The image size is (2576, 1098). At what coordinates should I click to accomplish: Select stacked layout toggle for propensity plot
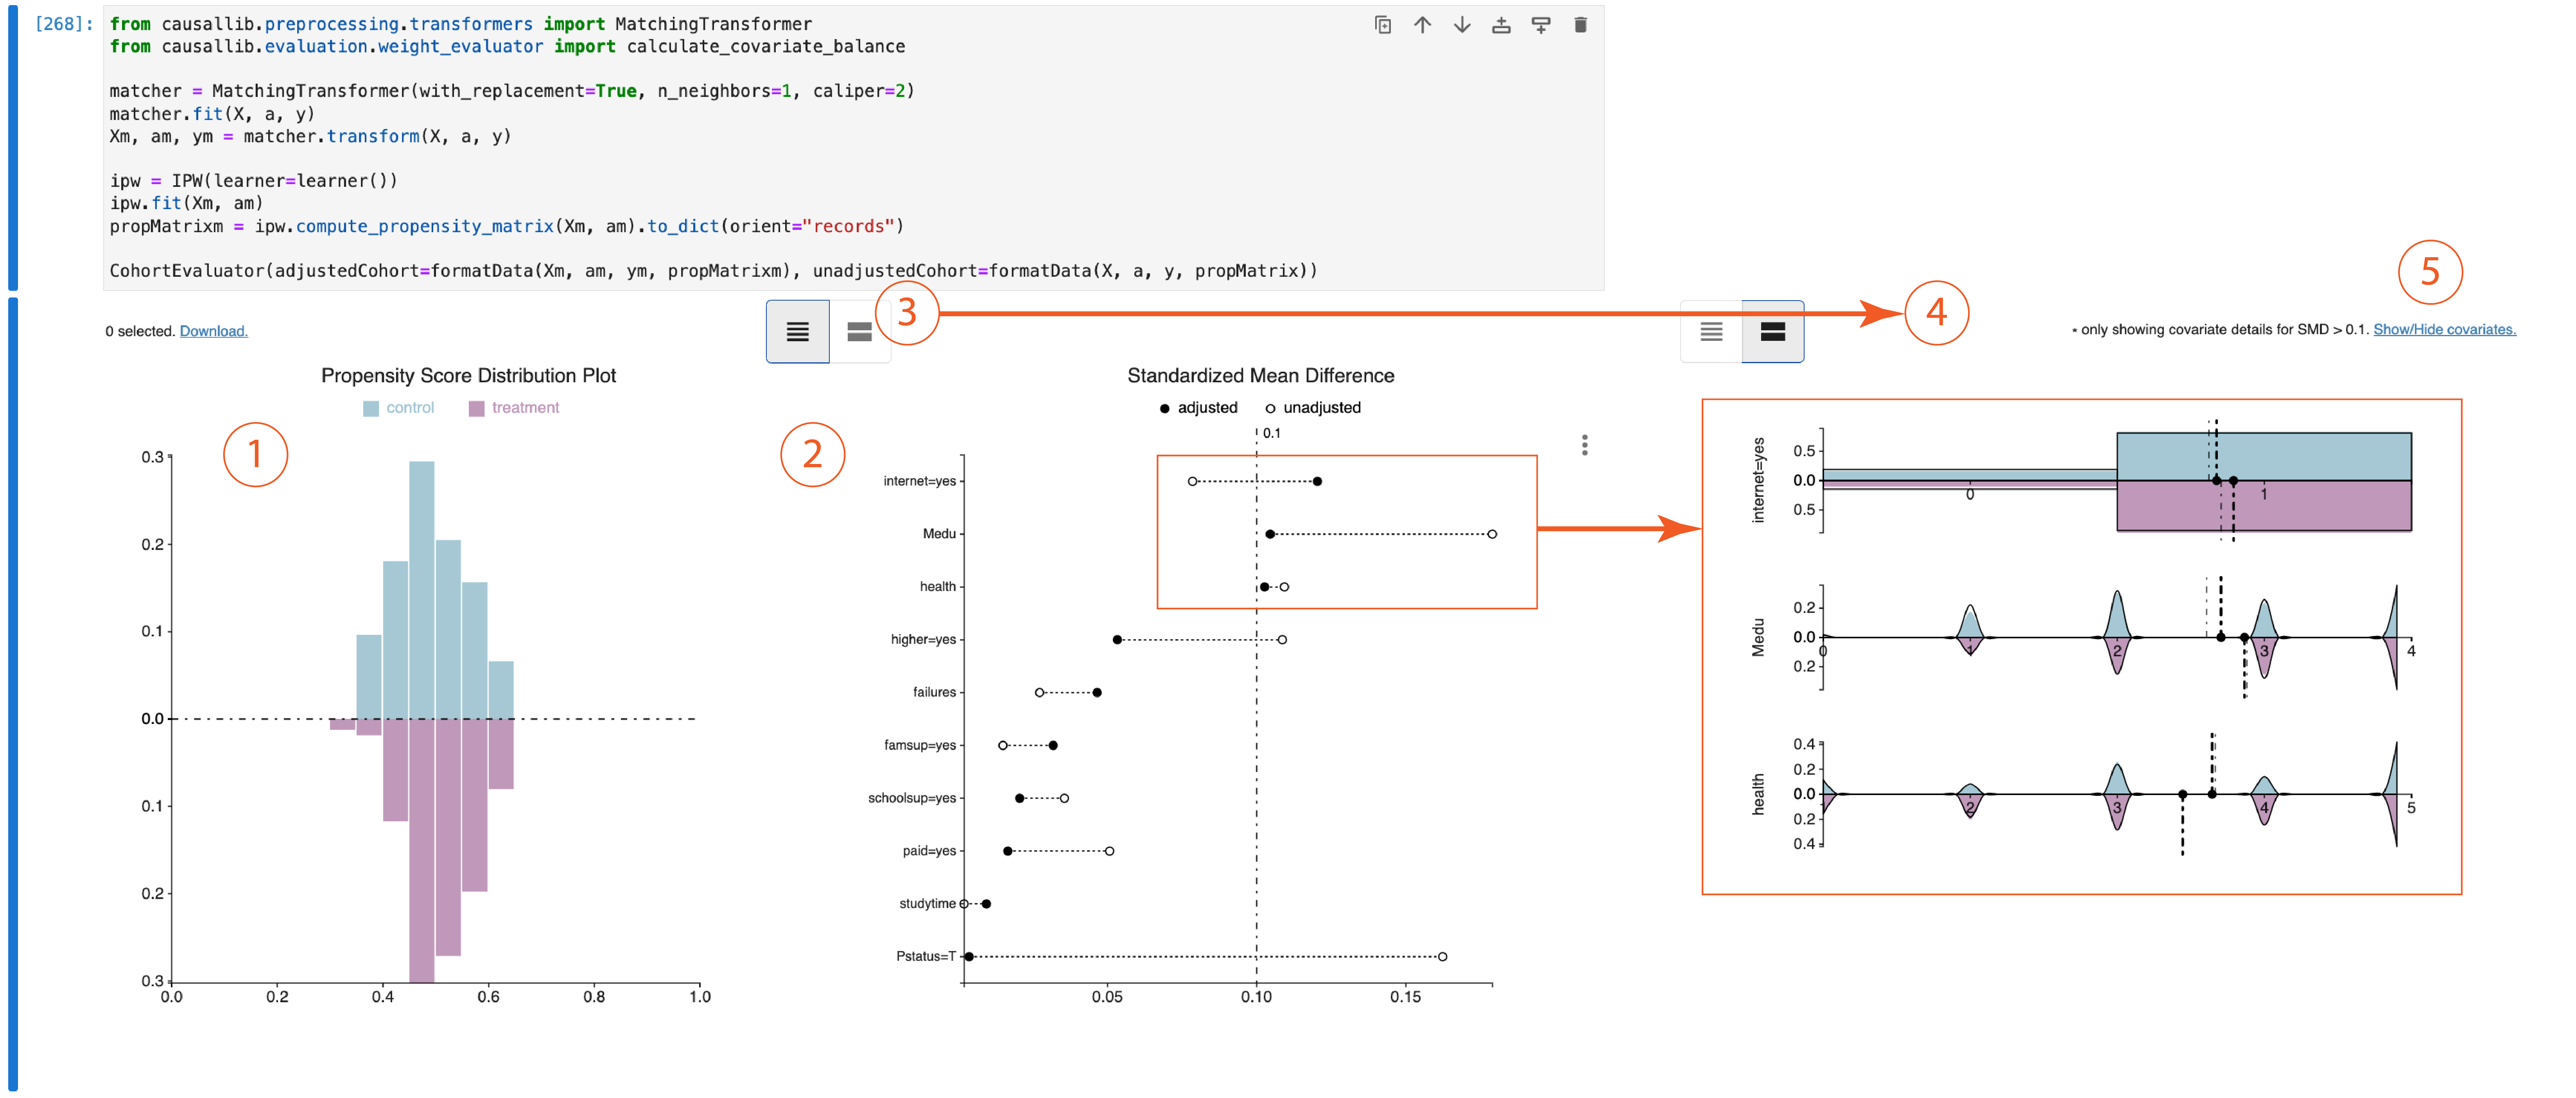(859, 331)
